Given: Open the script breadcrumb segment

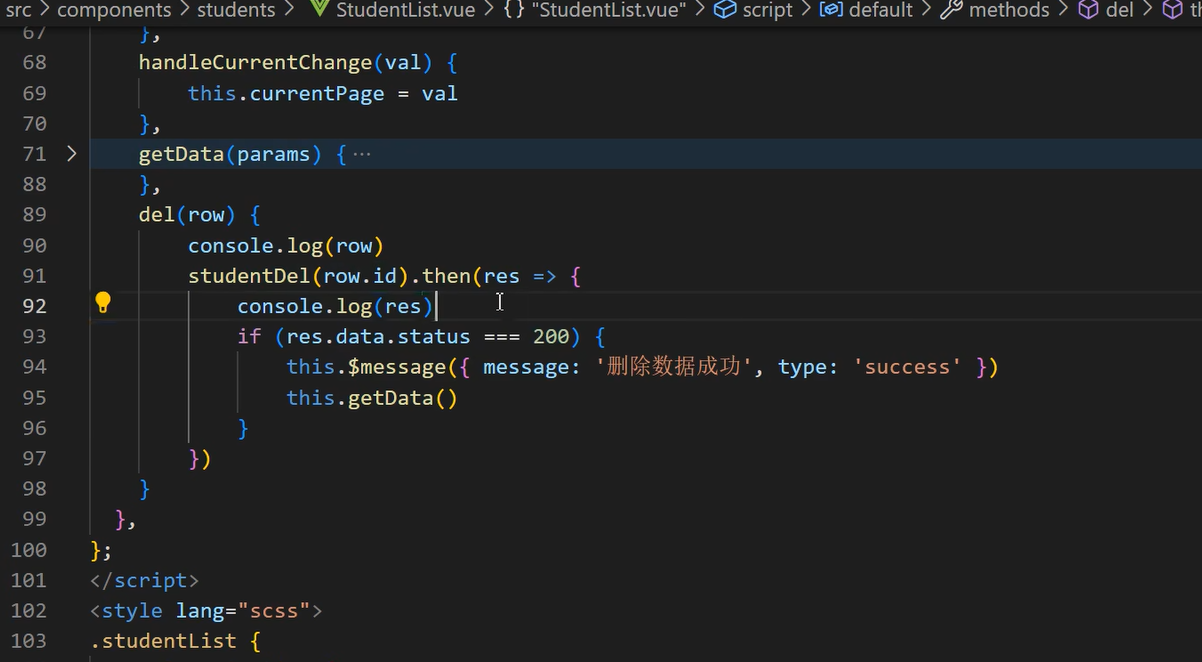Looking at the screenshot, I should click(767, 10).
